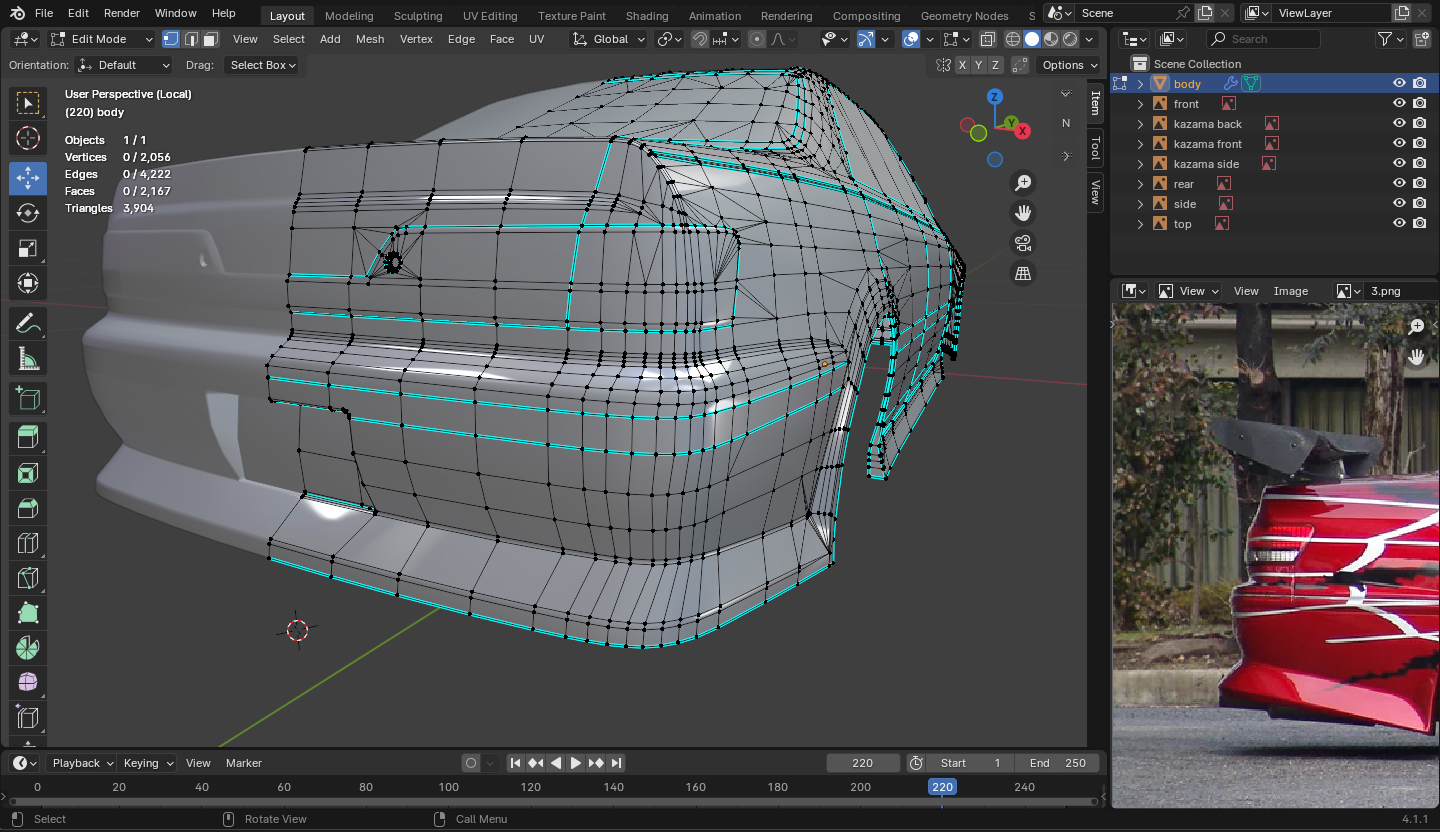Select the Move tool in toolbar
The width and height of the screenshot is (1440, 832).
coord(28,178)
